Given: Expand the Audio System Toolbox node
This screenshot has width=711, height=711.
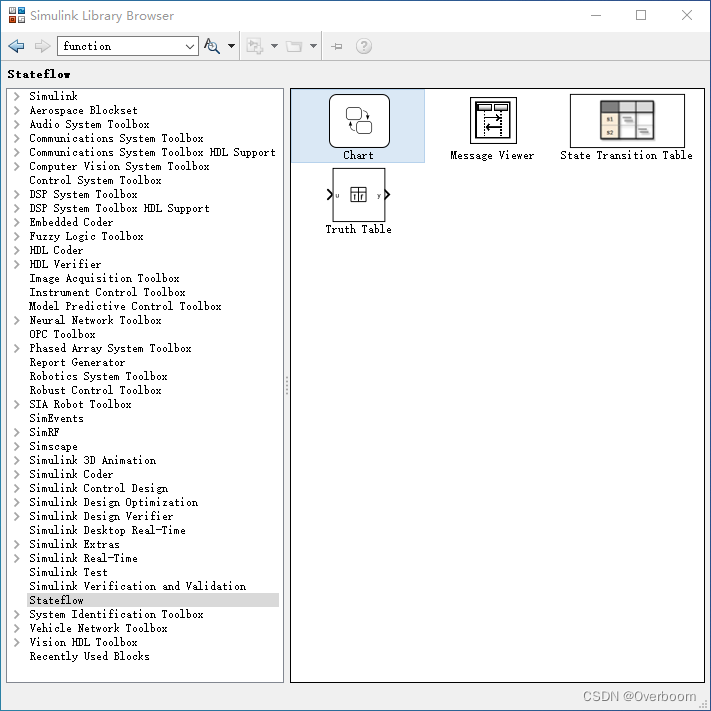Looking at the screenshot, I should point(17,124).
